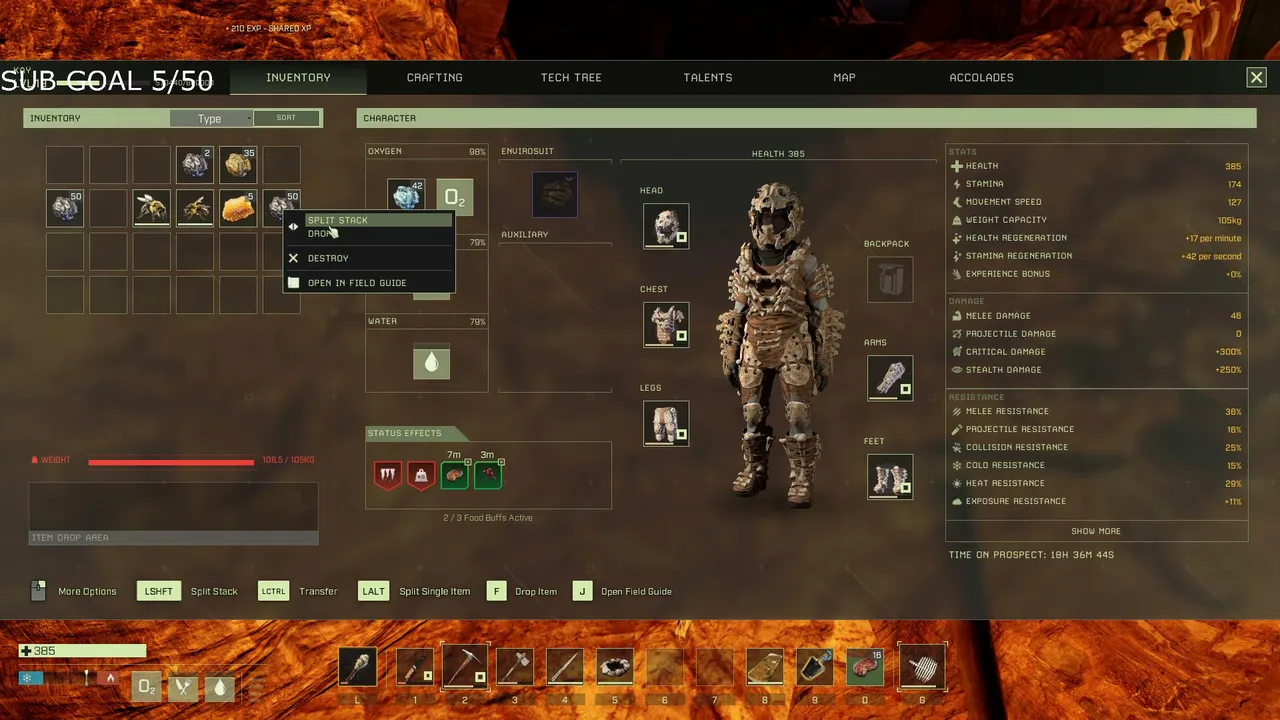Viewport: 1280px width, 720px height.
Task: Select the bee item beside the empty slot
Action: point(152,208)
